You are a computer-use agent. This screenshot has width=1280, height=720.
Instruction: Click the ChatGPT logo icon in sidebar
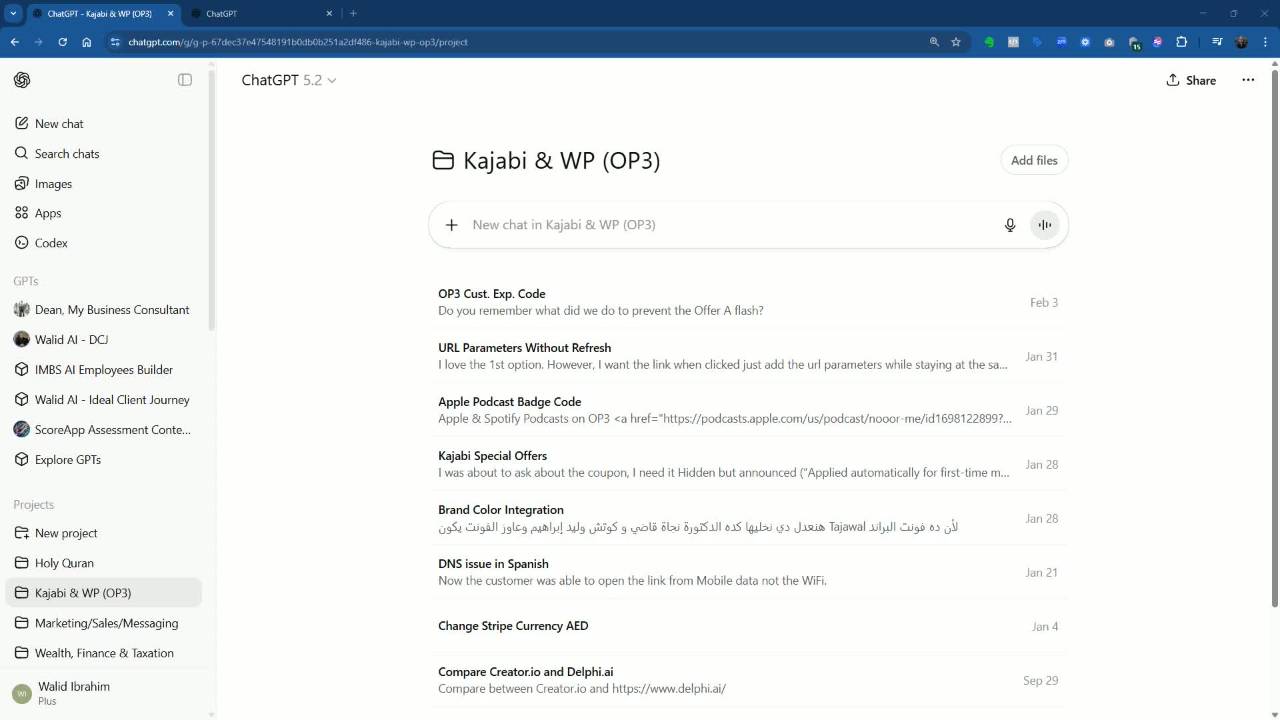pos(22,80)
